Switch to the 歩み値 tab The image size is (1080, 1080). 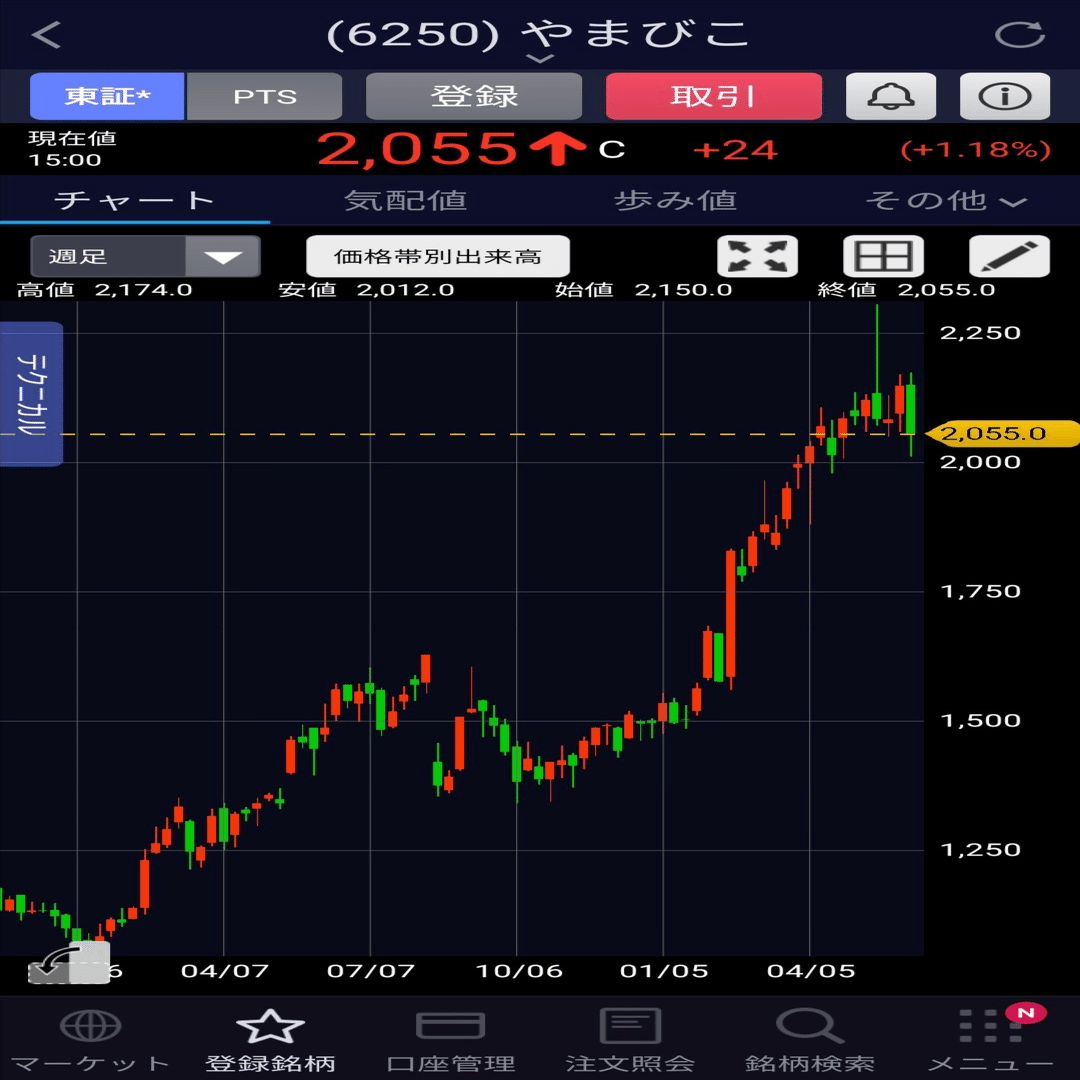(x=675, y=200)
